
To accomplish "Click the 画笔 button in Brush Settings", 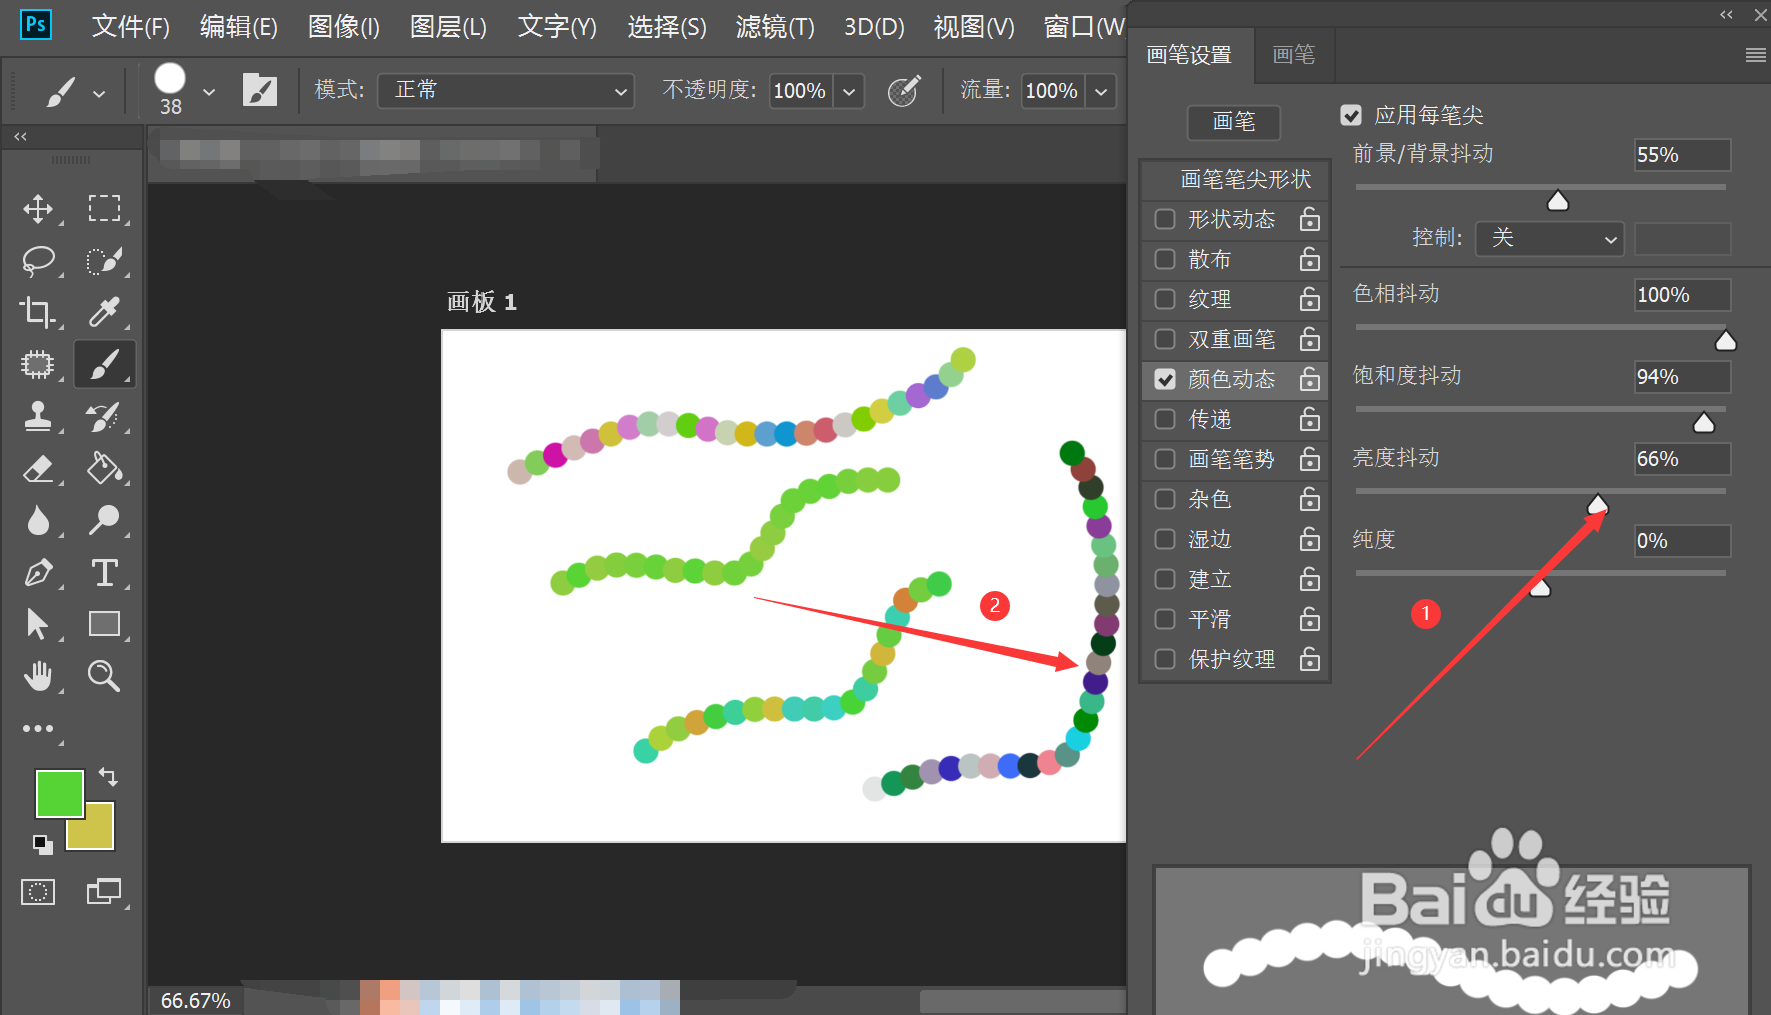I will pos(1233,123).
